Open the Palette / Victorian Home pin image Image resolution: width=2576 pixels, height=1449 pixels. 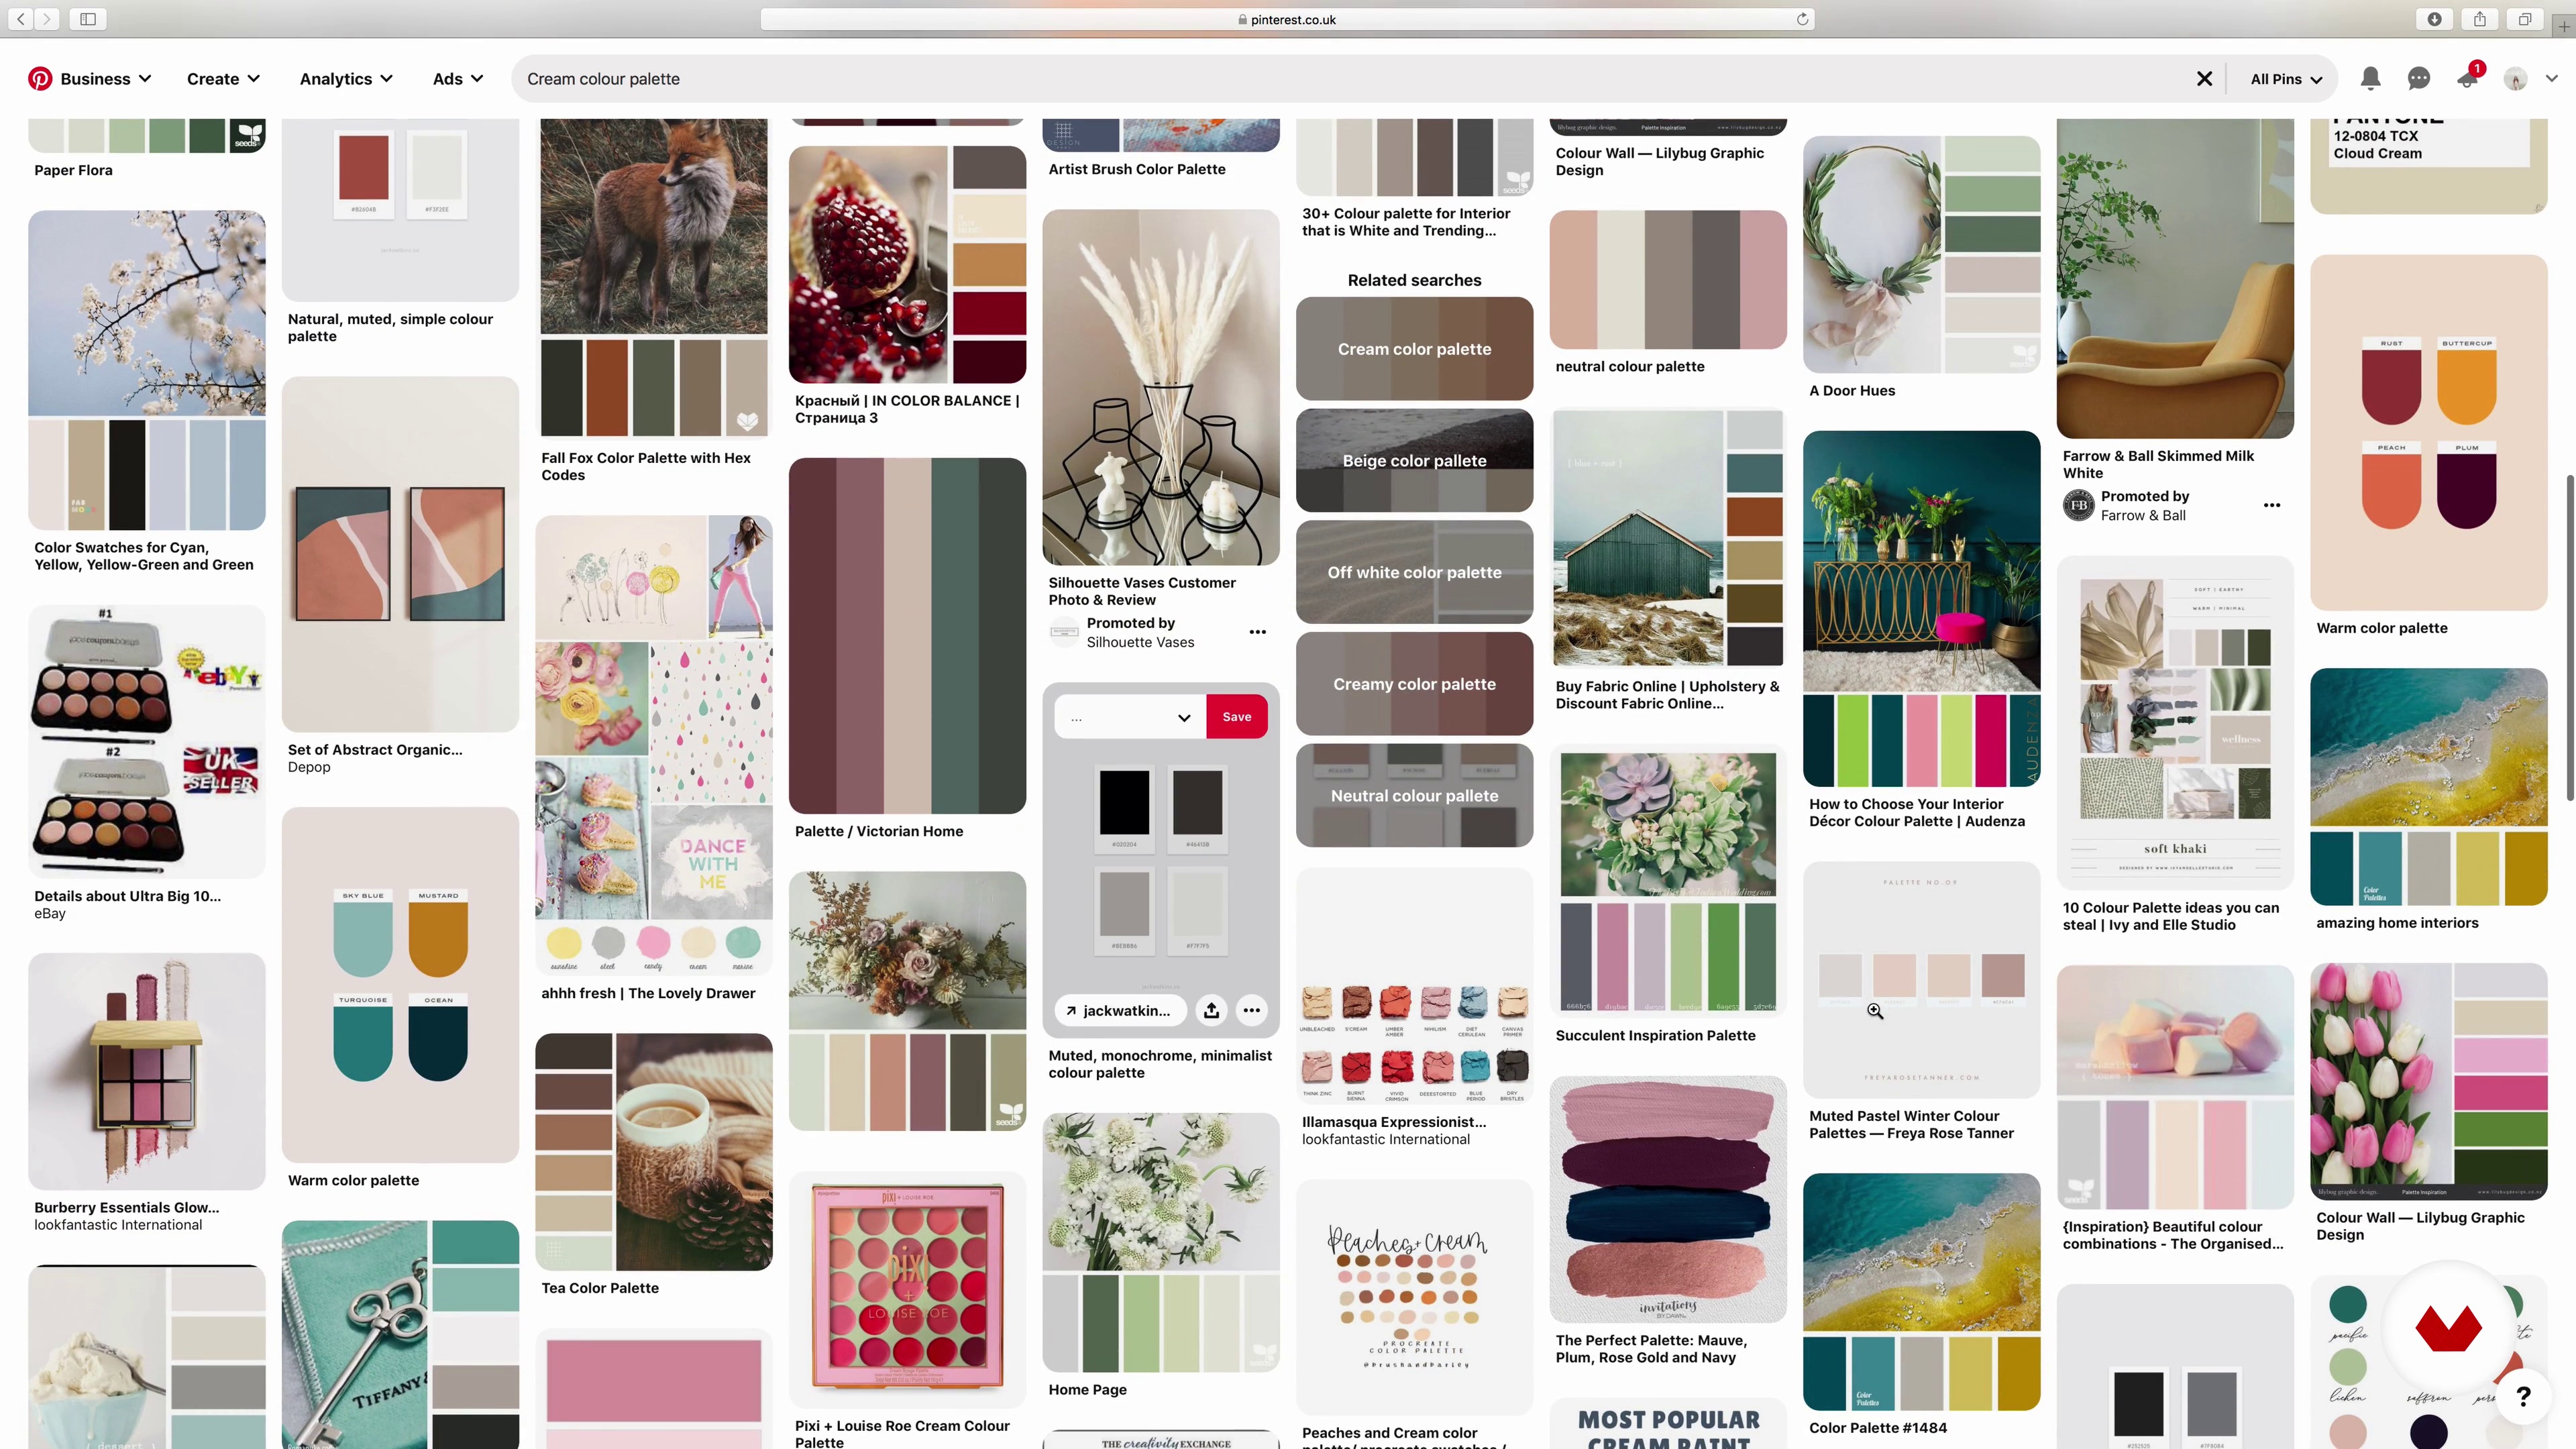(x=907, y=636)
